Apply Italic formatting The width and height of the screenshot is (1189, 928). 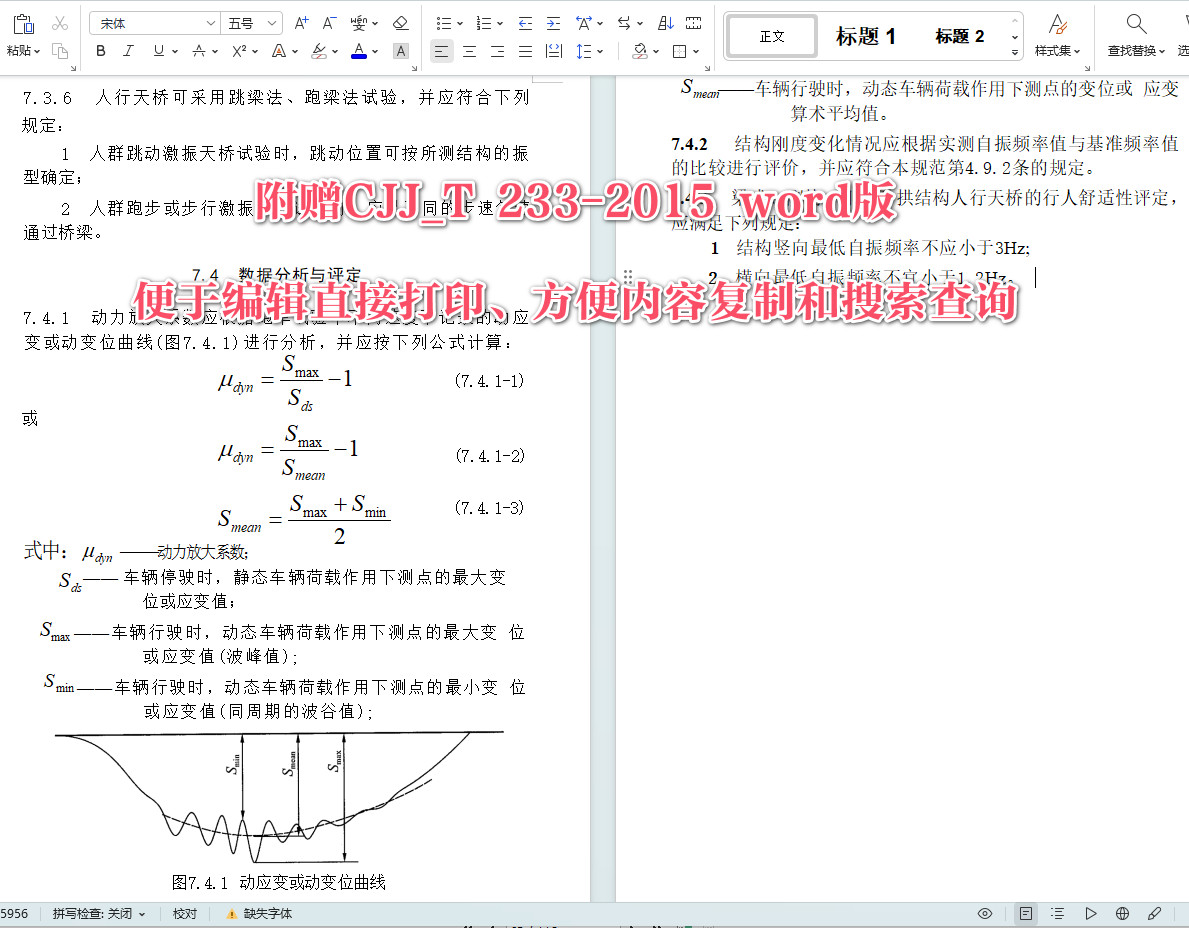click(125, 51)
